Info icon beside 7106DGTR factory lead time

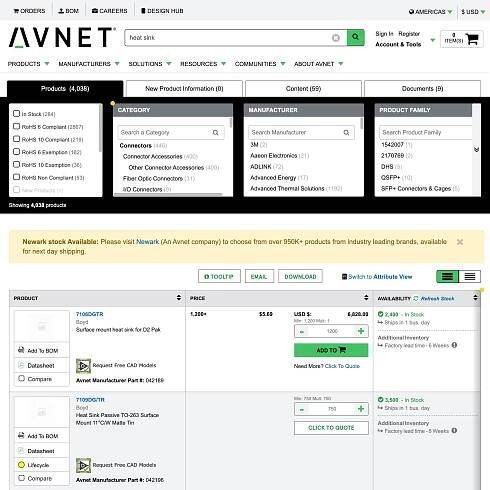pos(454,345)
